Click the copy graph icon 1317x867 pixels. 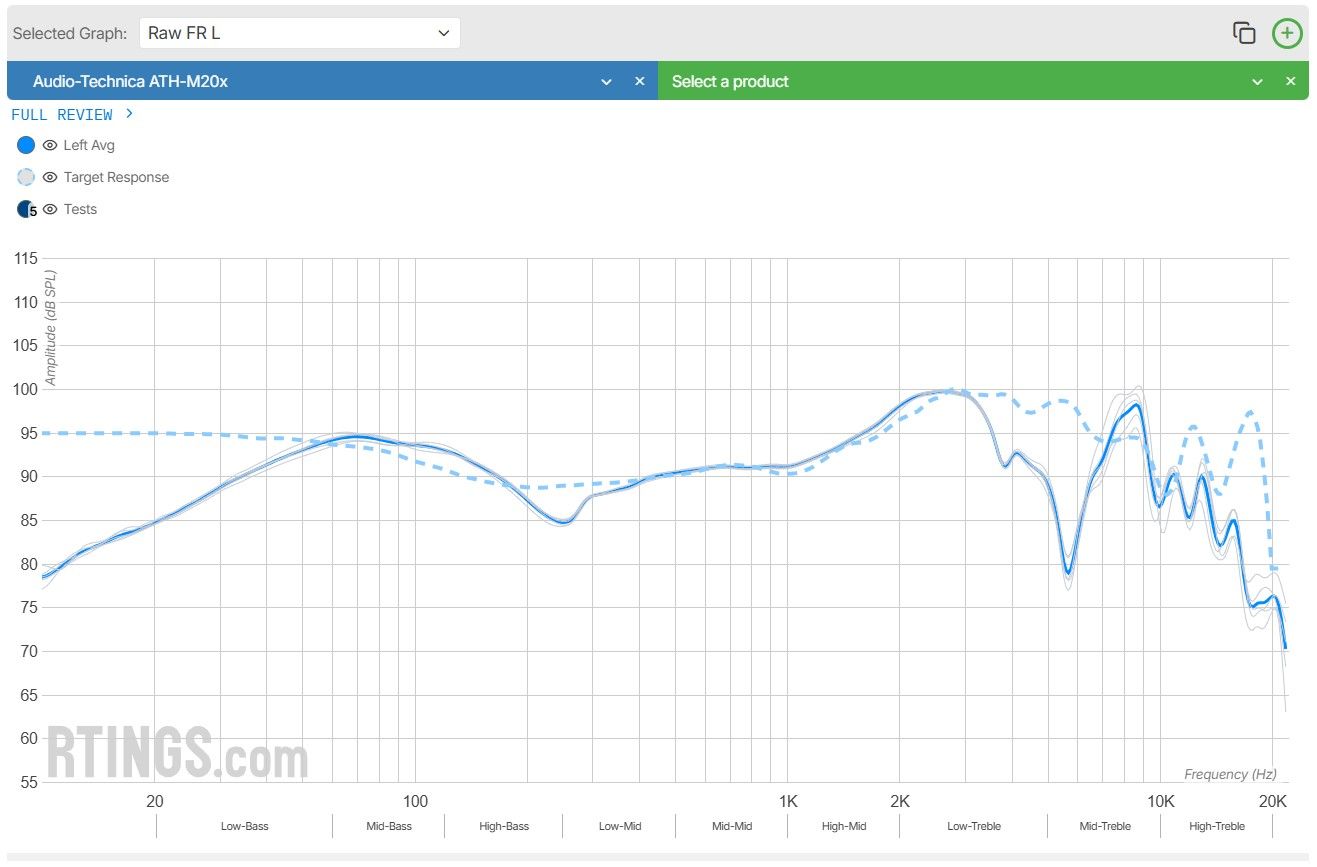click(x=1244, y=33)
